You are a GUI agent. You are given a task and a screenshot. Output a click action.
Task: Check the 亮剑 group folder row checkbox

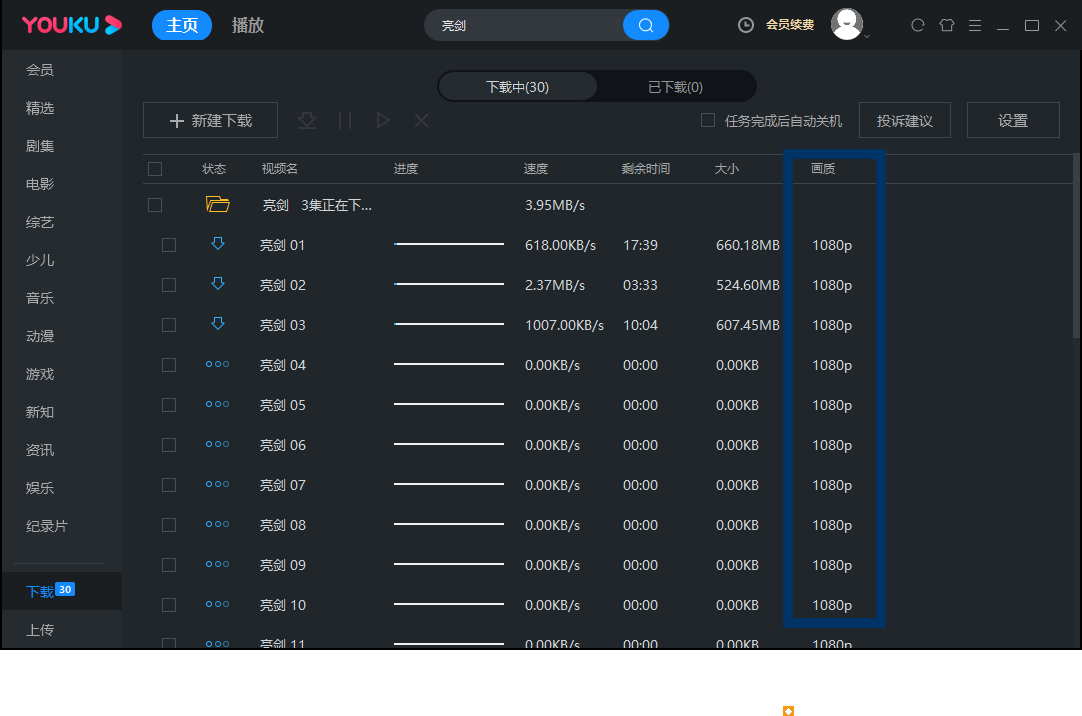click(x=155, y=205)
